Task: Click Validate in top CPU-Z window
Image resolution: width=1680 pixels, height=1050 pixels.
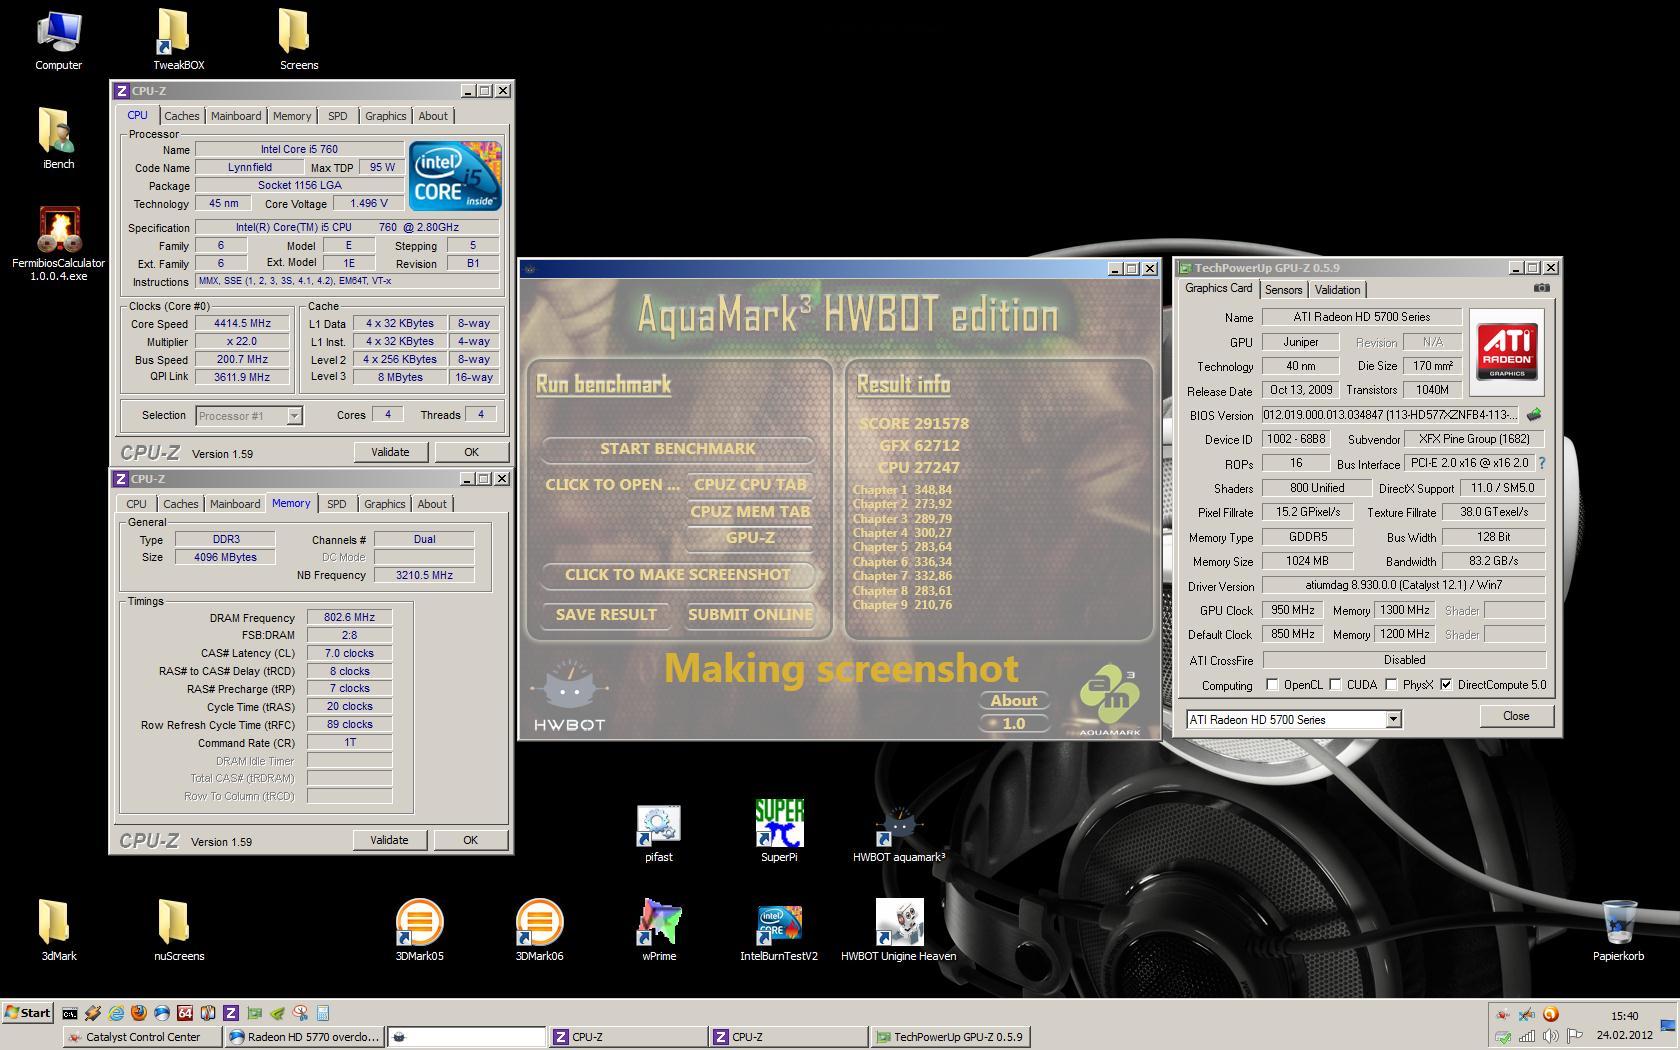Action: pyautogui.click(x=390, y=452)
